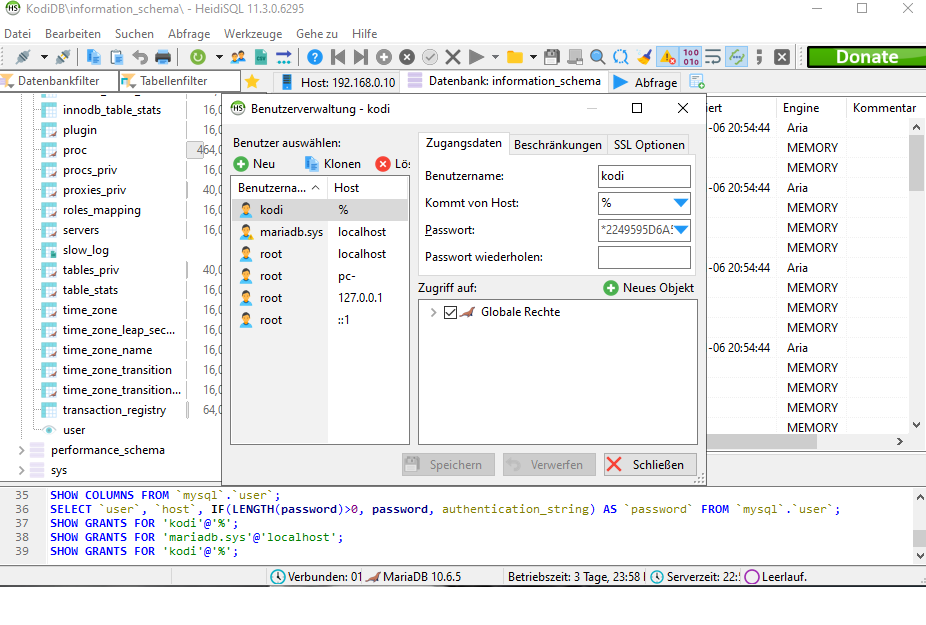
Task: Open the Werkzeuge menu
Action: pos(253,34)
